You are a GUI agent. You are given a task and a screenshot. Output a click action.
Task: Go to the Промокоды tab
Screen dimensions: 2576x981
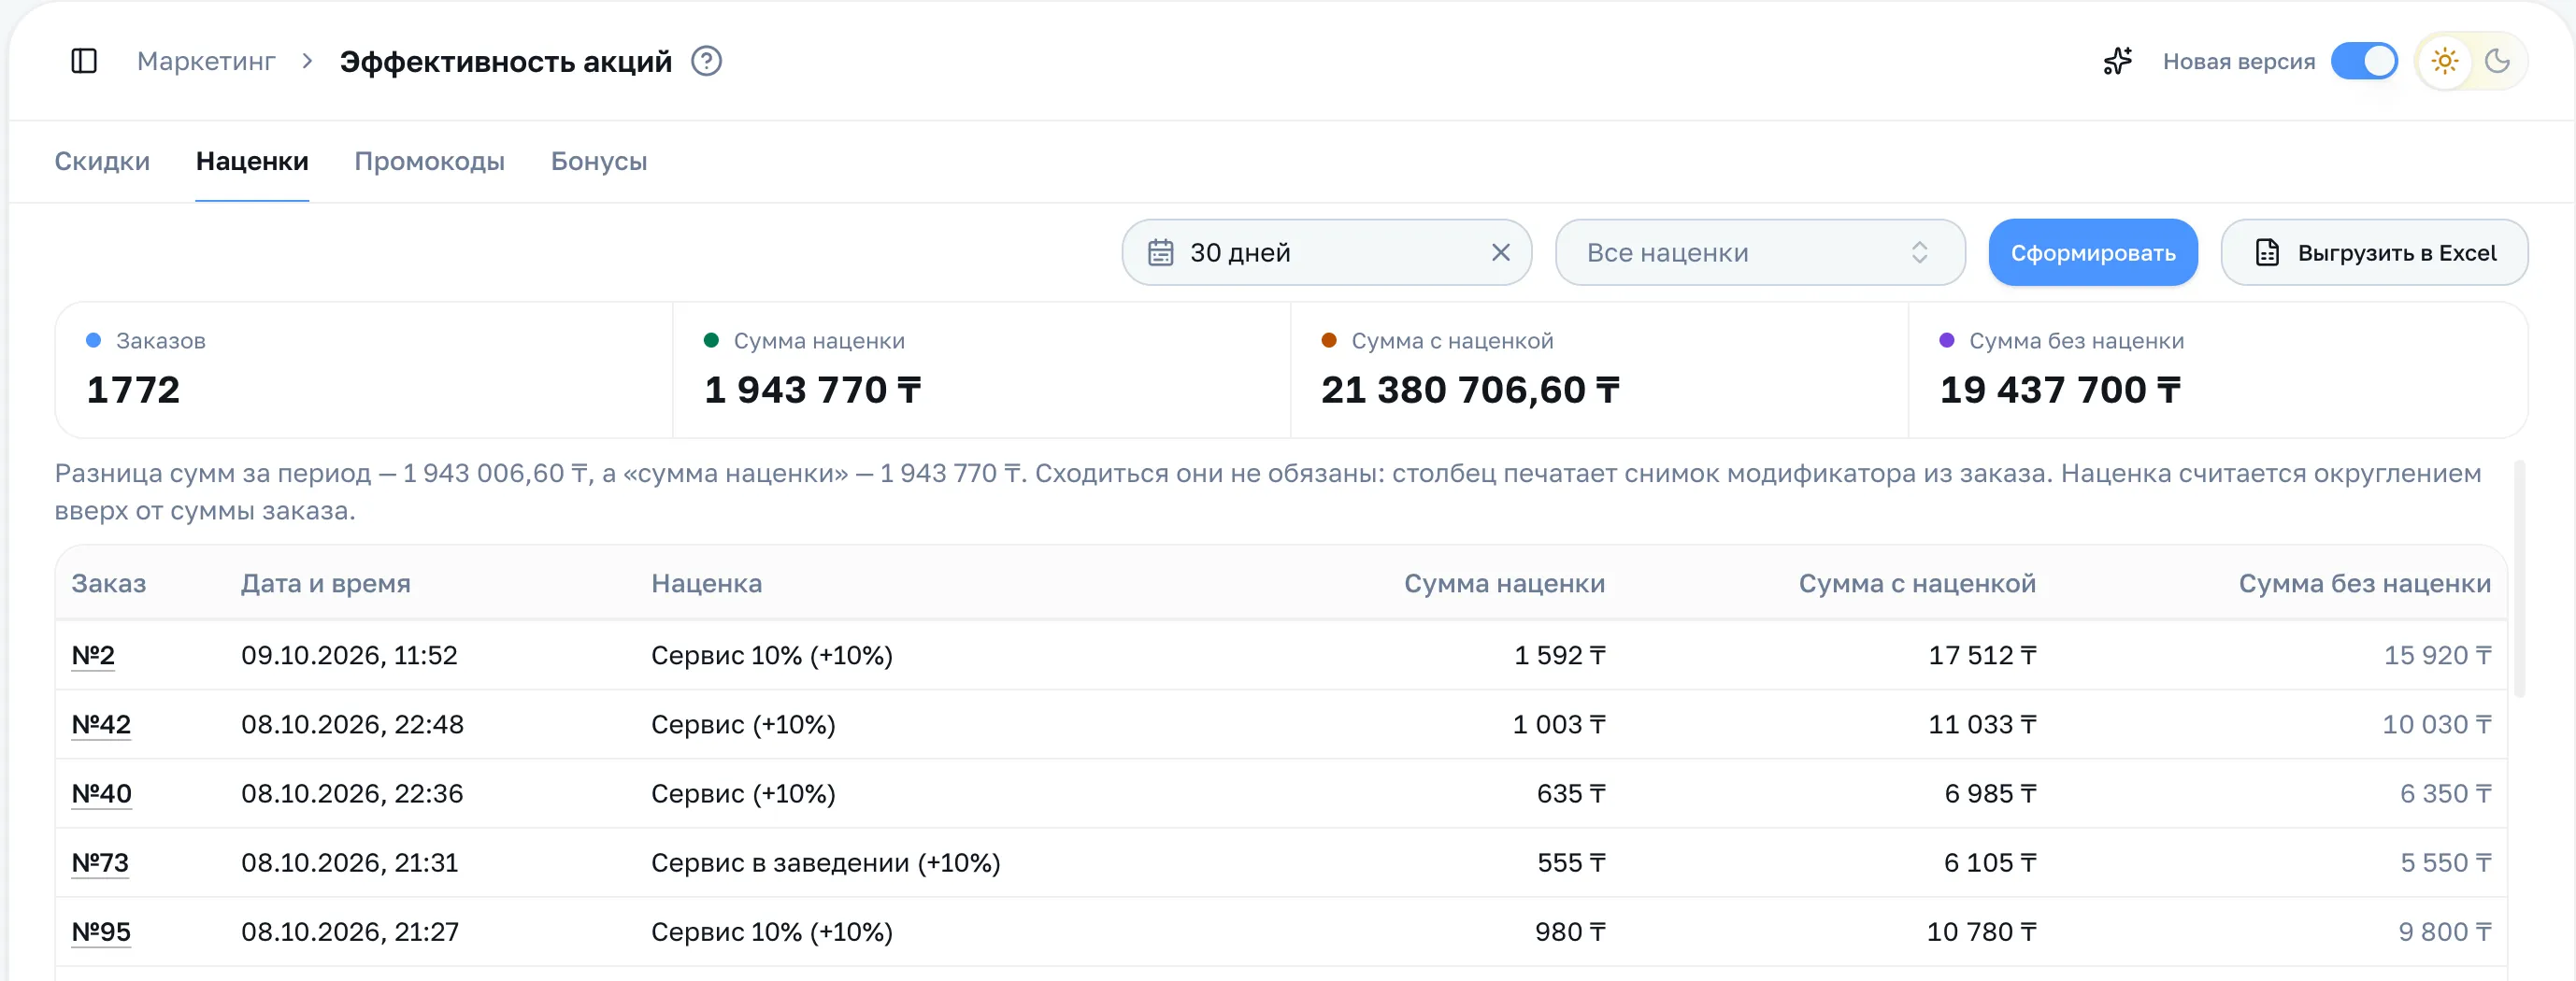(429, 161)
